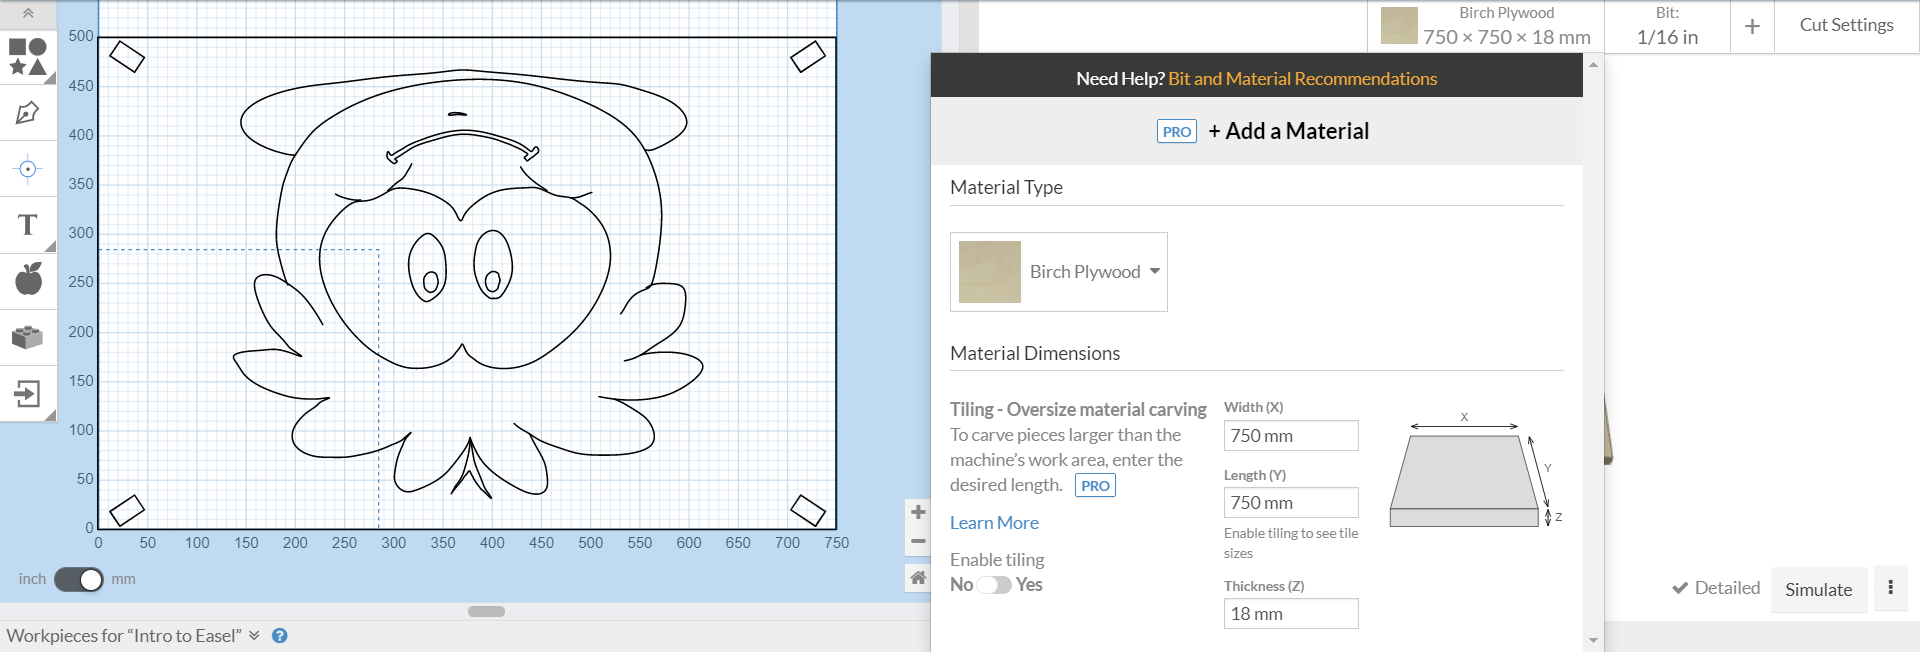Open the Bit 1/16 in tab

[x=1667, y=26]
